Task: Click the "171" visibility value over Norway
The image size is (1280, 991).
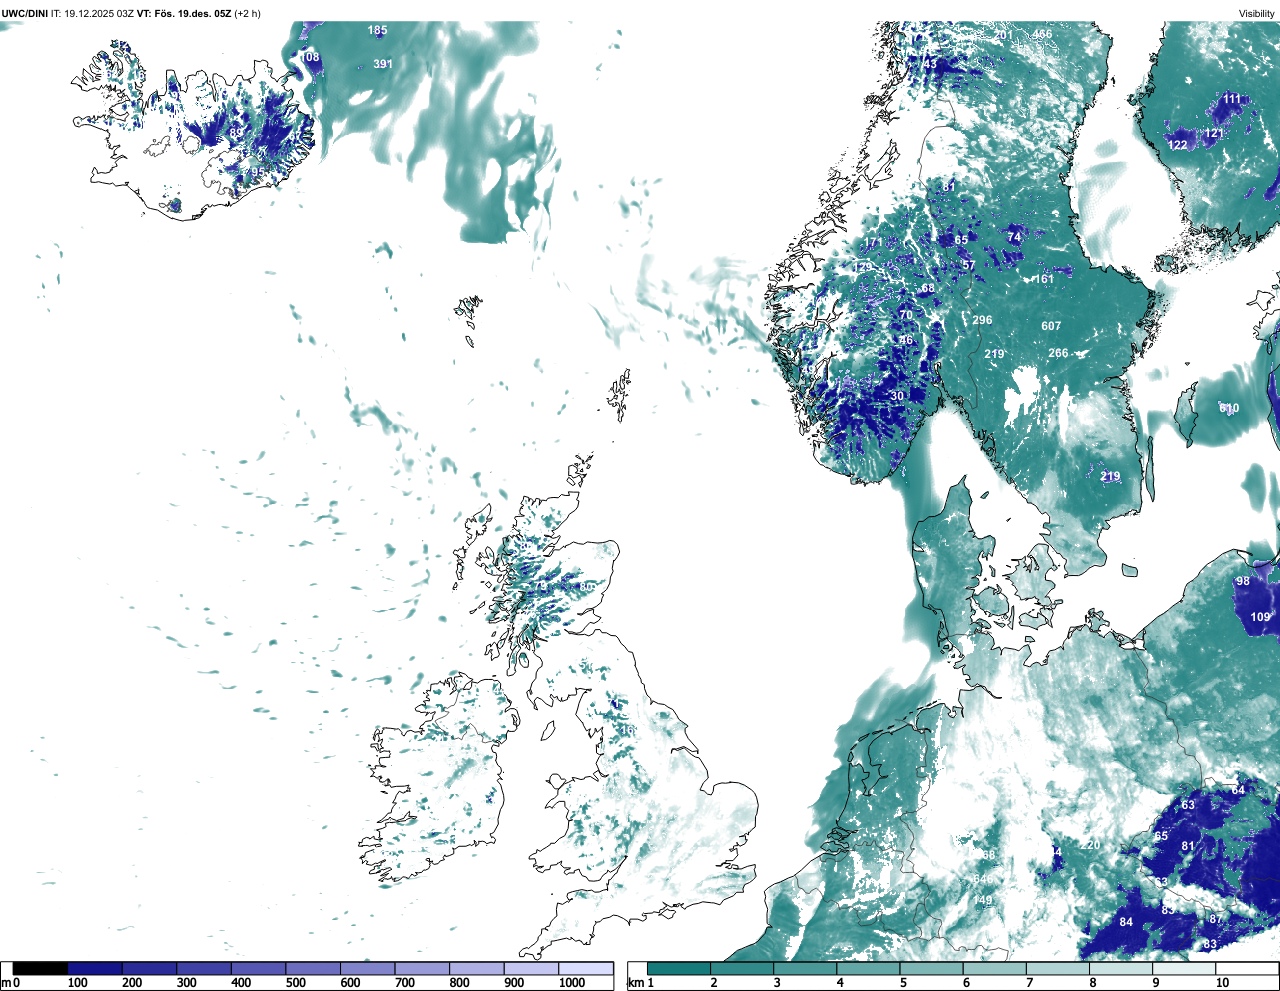Action: 873,243
